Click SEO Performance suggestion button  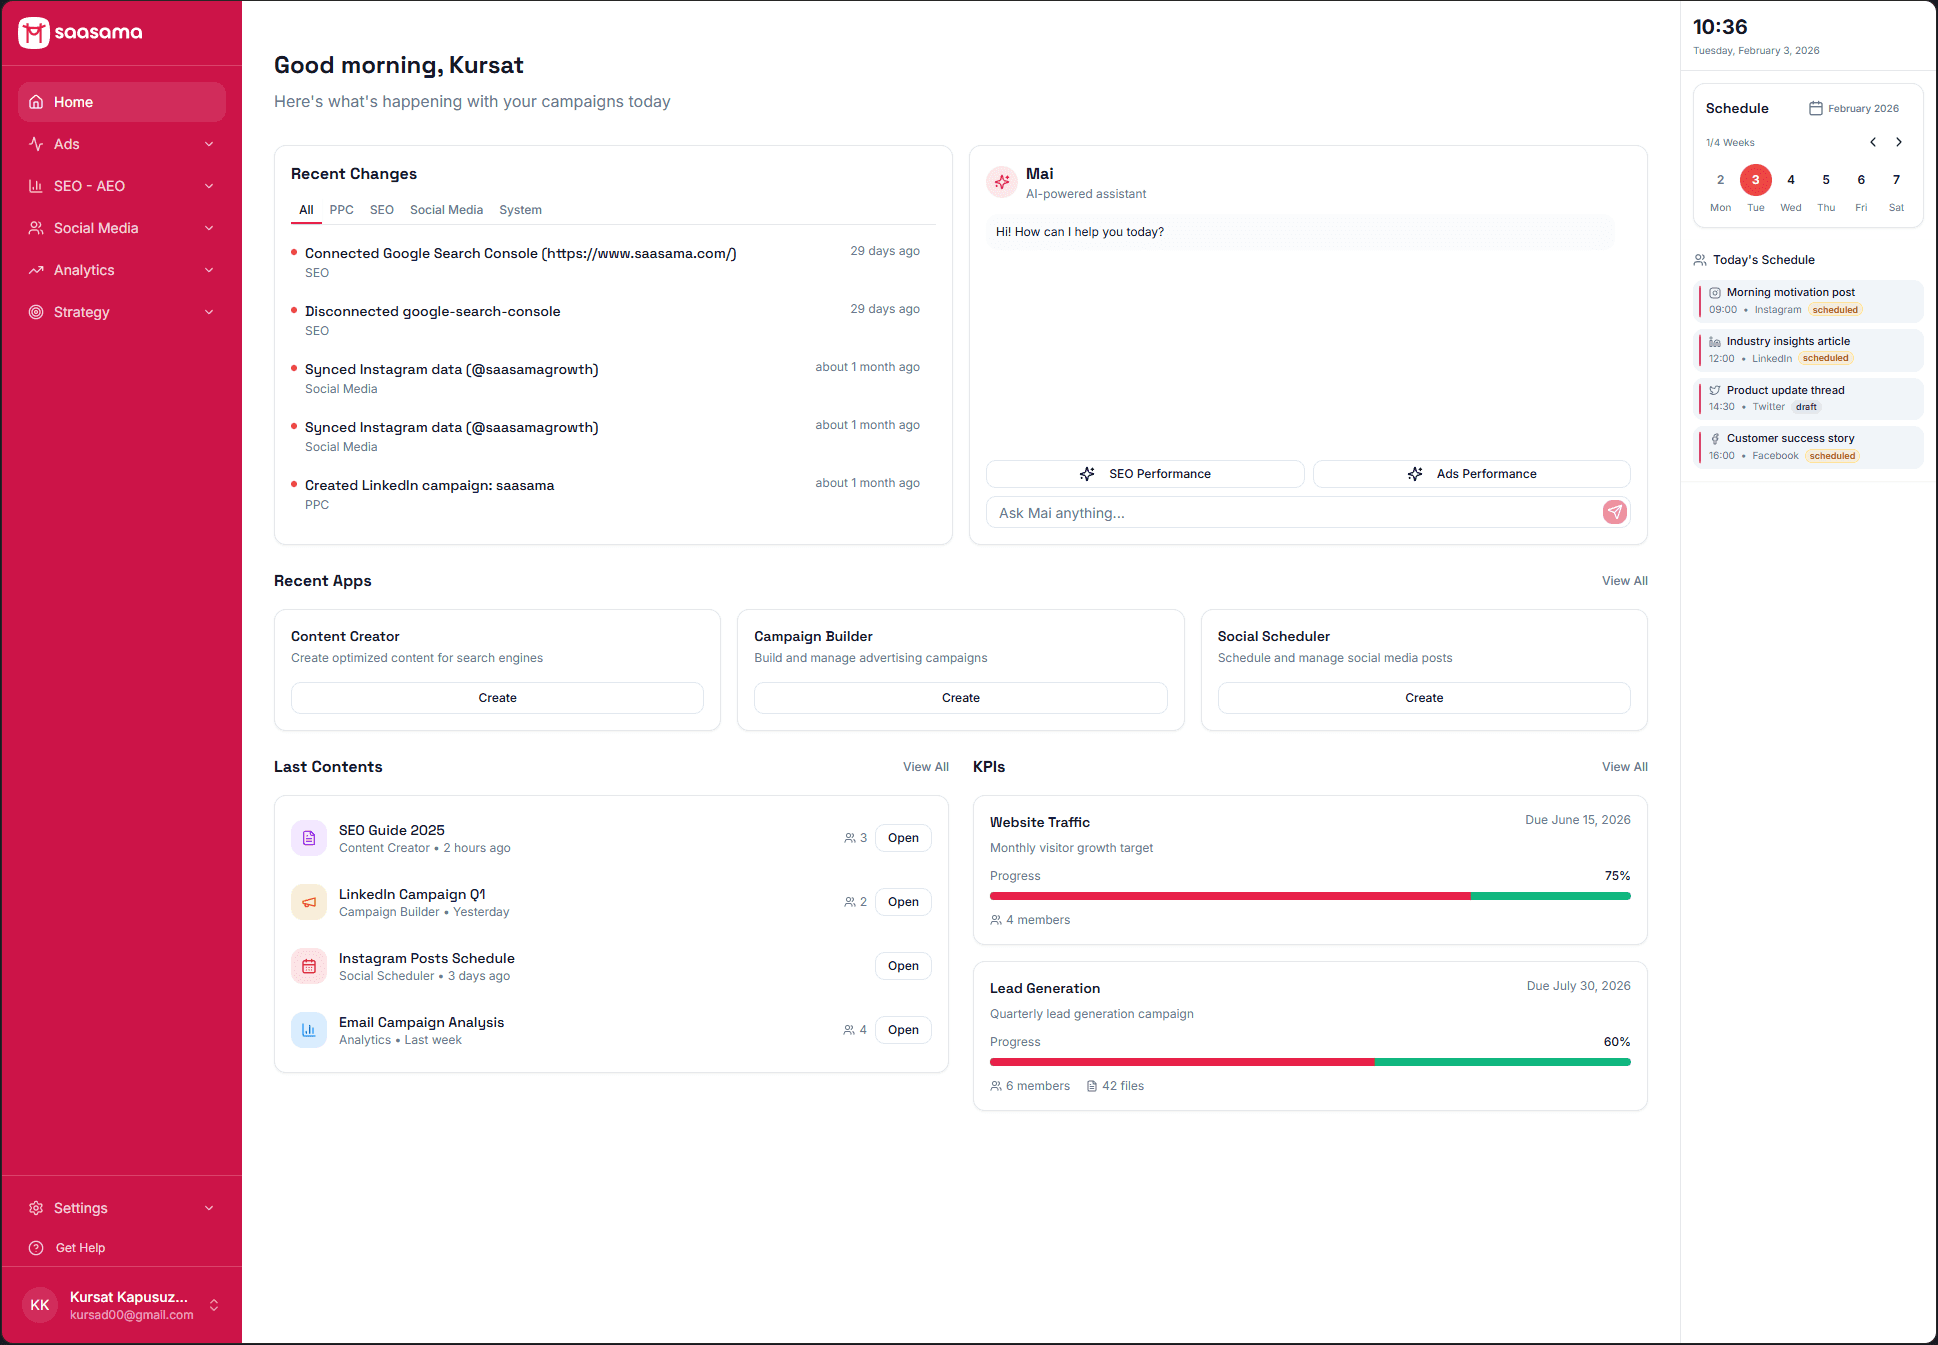pyautogui.click(x=1145, y=474)
